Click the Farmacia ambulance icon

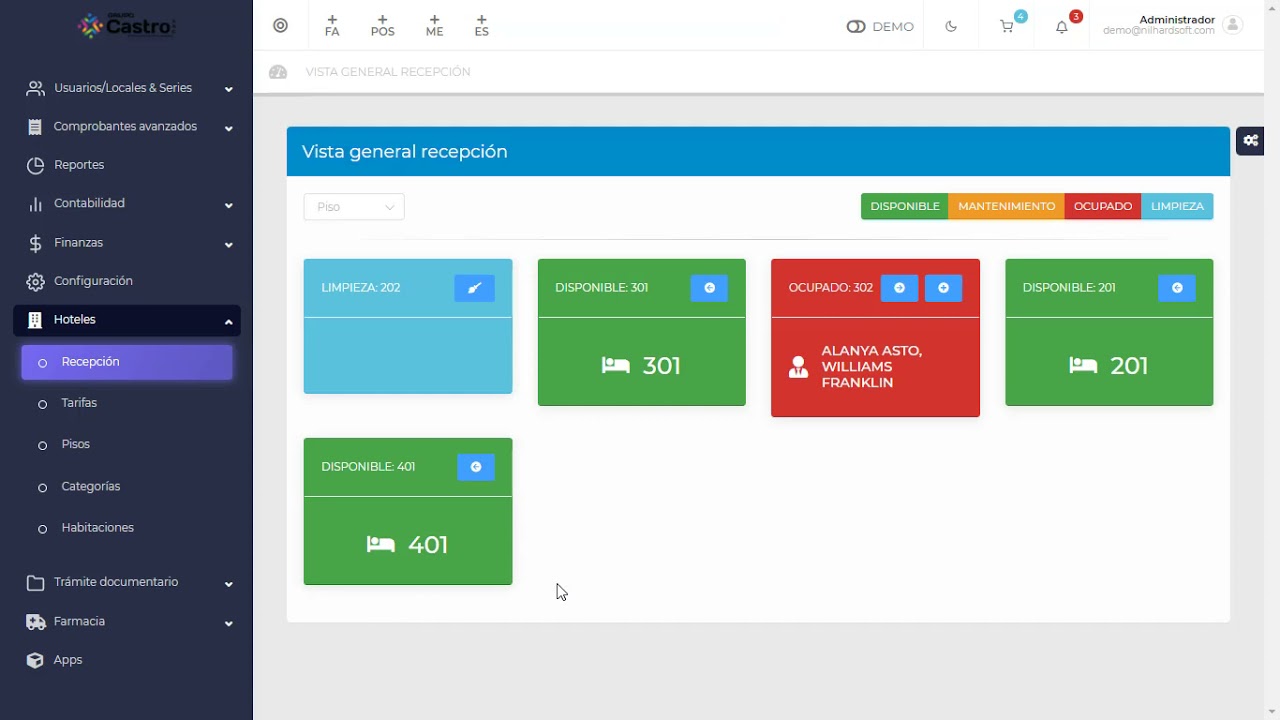(x=35, y=622)
